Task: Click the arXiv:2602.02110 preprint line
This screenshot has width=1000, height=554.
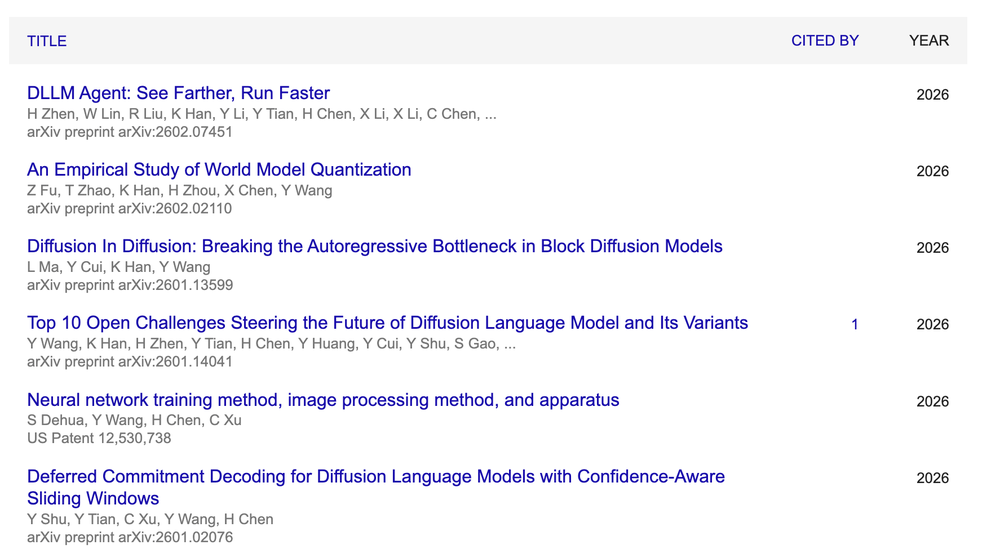Action: click(x=130, y=209)
